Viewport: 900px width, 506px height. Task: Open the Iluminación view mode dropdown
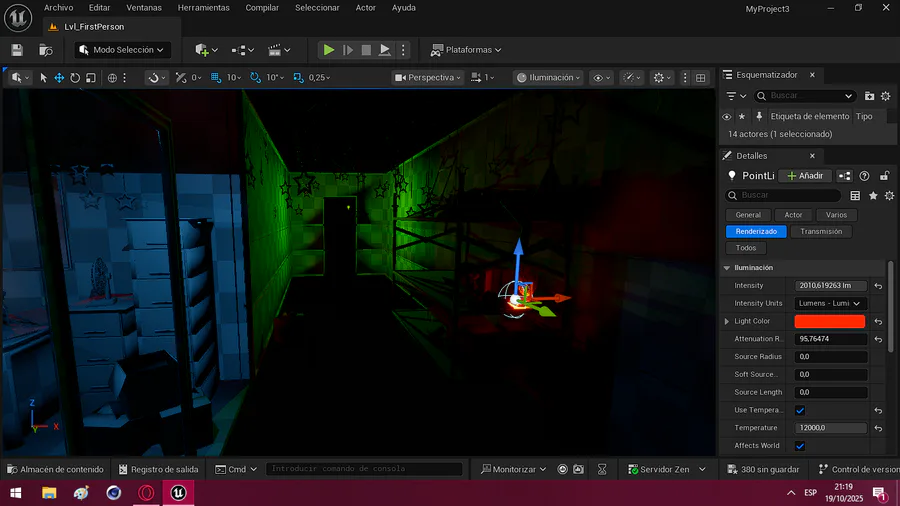(549, 77)
